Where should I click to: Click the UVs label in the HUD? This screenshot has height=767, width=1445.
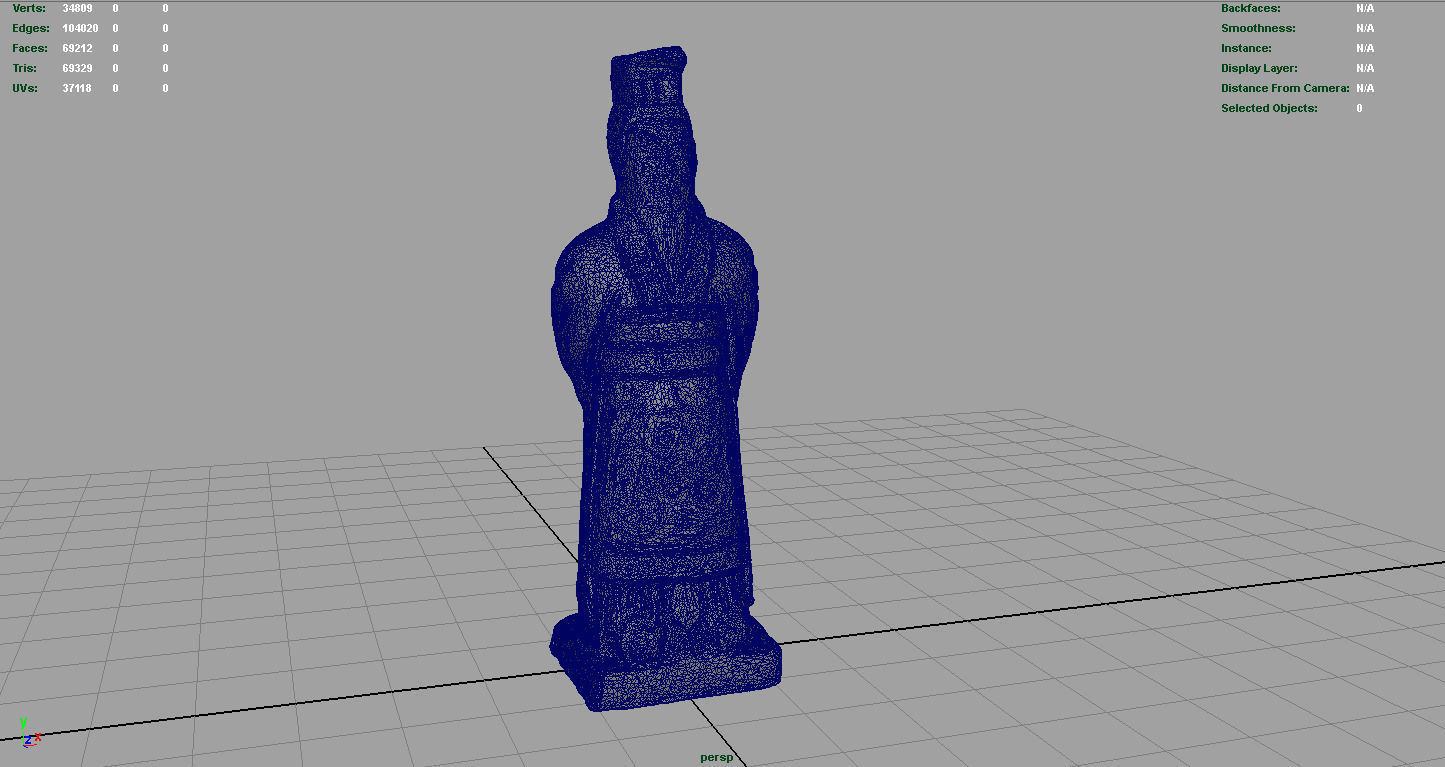point(25,88)
